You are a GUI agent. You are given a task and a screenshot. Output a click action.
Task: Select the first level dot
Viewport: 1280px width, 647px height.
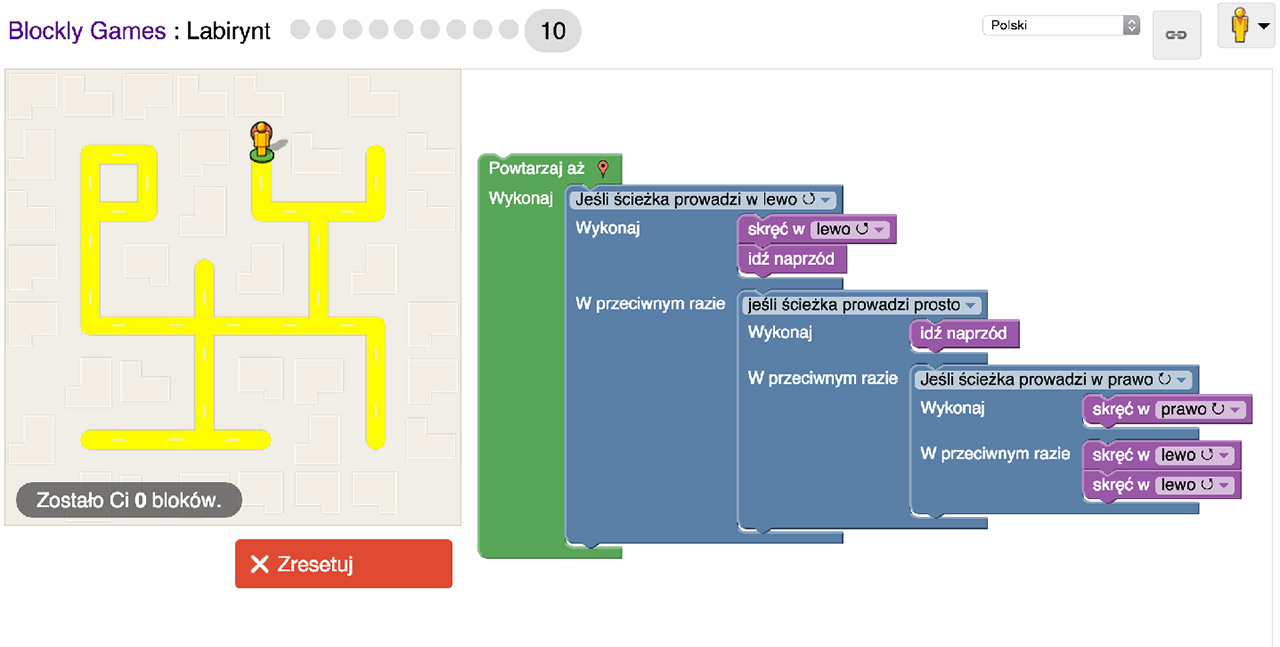[x=300, y=30]
